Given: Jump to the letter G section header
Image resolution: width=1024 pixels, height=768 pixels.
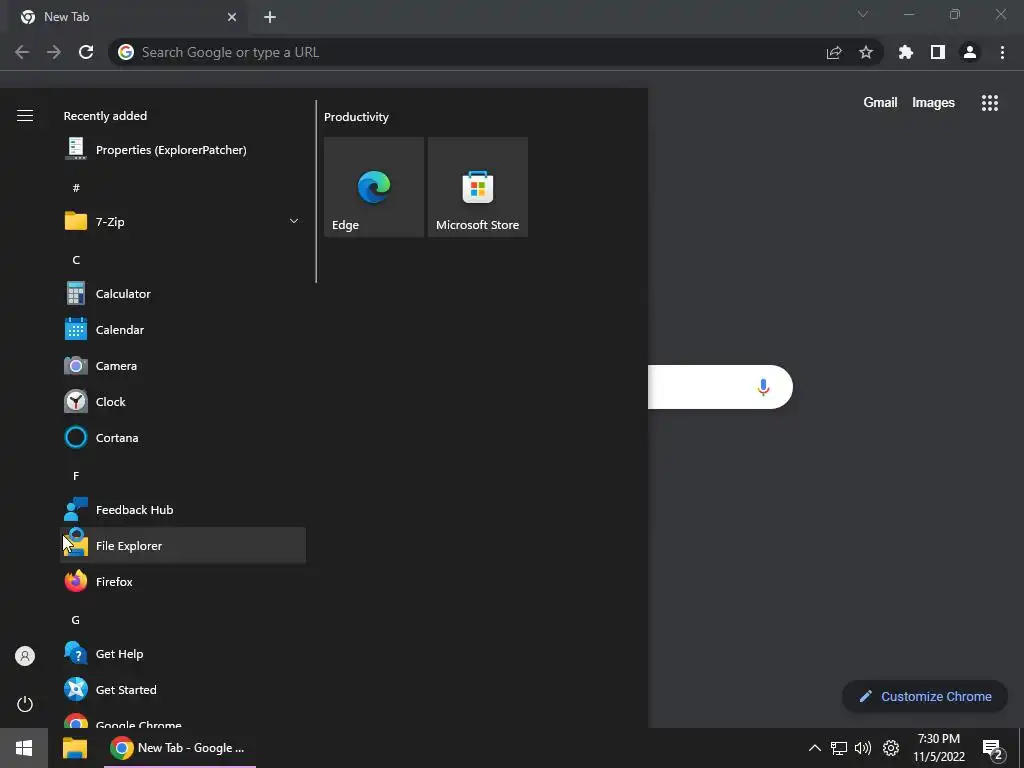Looking at the screenshot, I should (76, 620).
